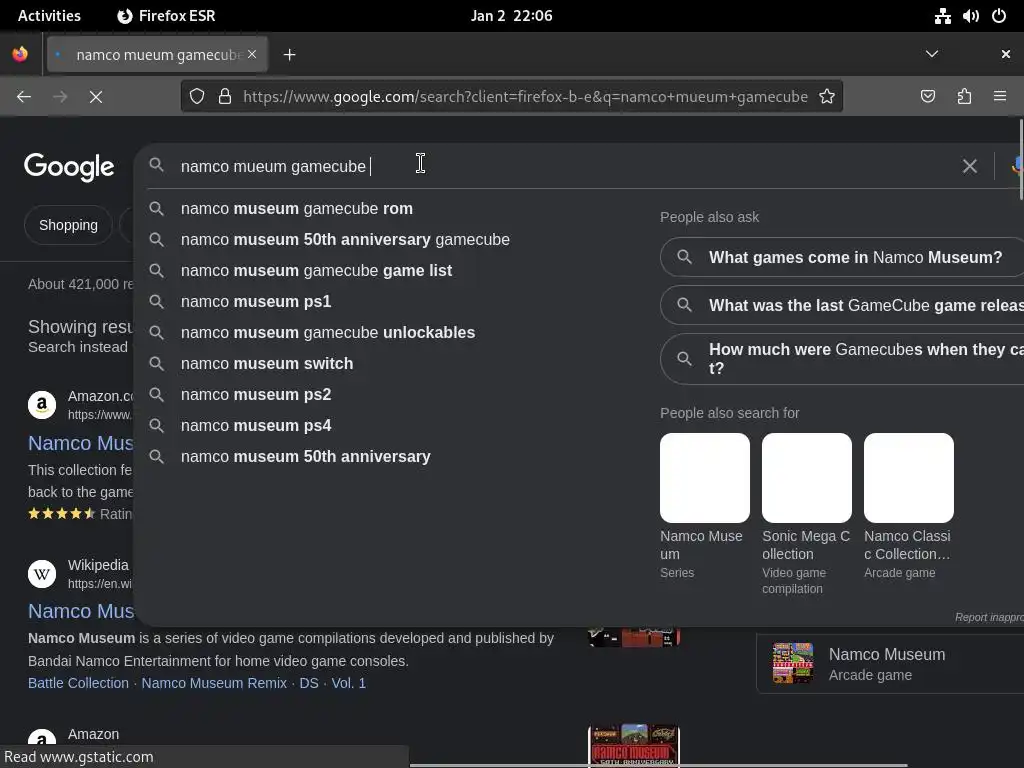
Task: Open the Save to Pocket icon
Action: click(x=928, y=97)
